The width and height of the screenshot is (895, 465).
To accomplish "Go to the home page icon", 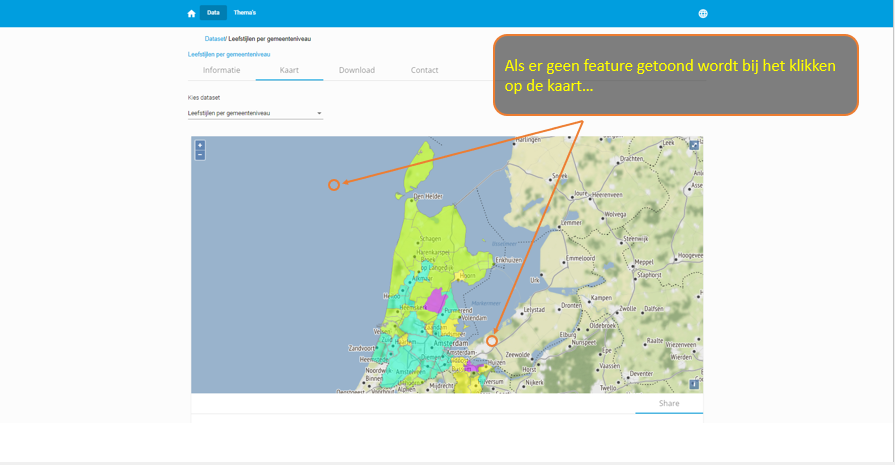I will (x=191, y=13).
